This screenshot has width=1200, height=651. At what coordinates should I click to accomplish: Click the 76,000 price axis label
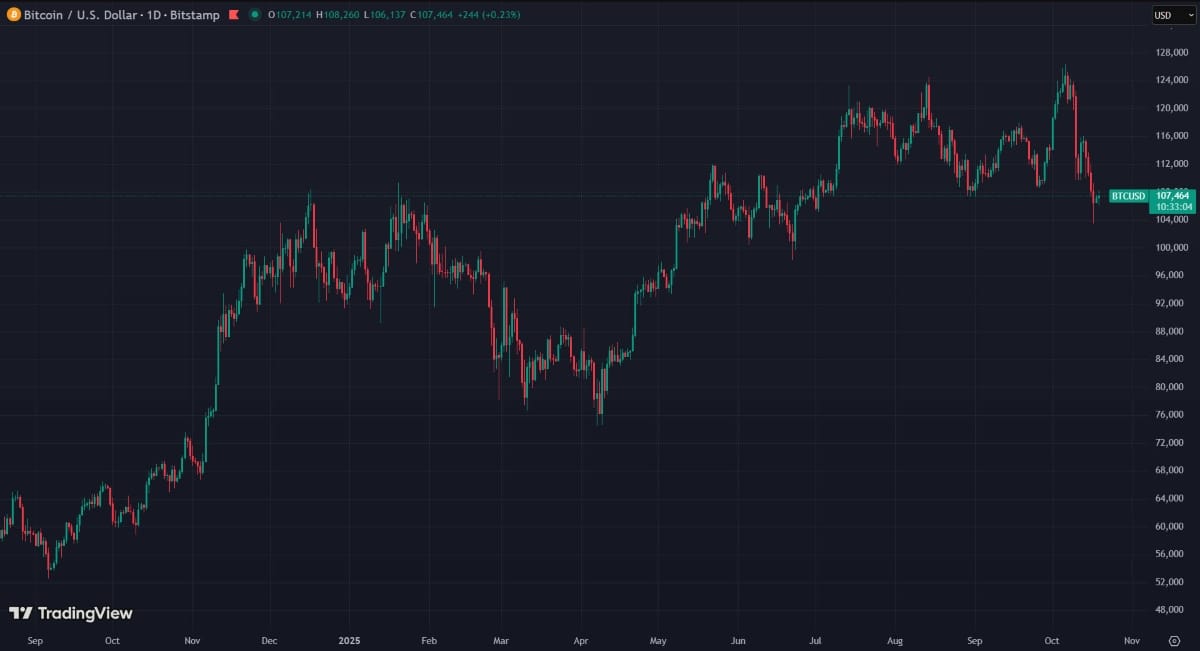(x=1171, y=415)
